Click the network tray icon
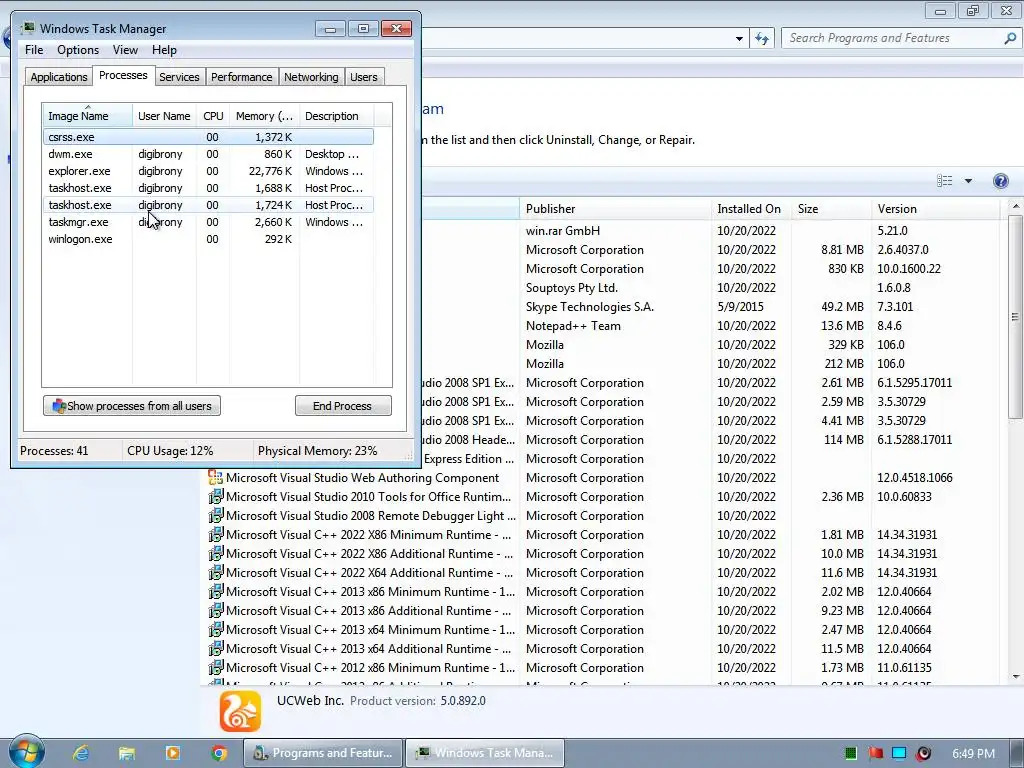Screen dimensions: 1024x768 tap(899, 753)
